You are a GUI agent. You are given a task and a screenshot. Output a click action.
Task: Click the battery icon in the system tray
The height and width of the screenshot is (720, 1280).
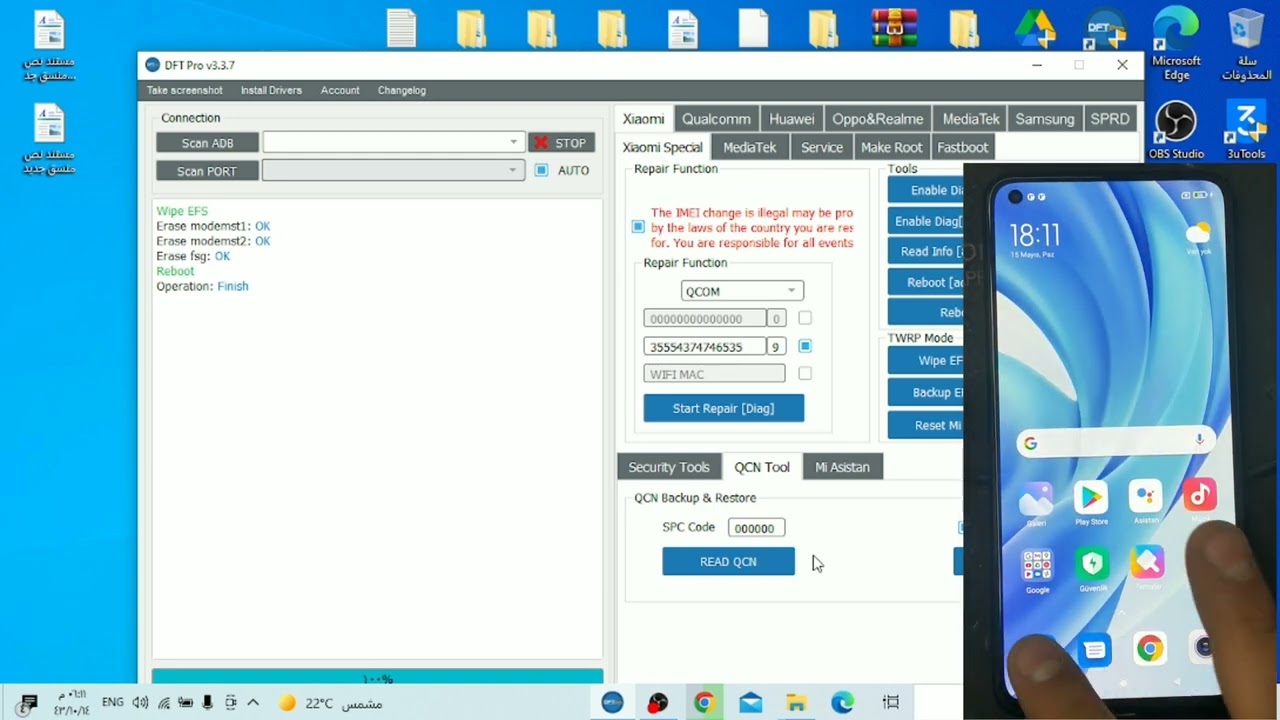[x=185, y=703]
